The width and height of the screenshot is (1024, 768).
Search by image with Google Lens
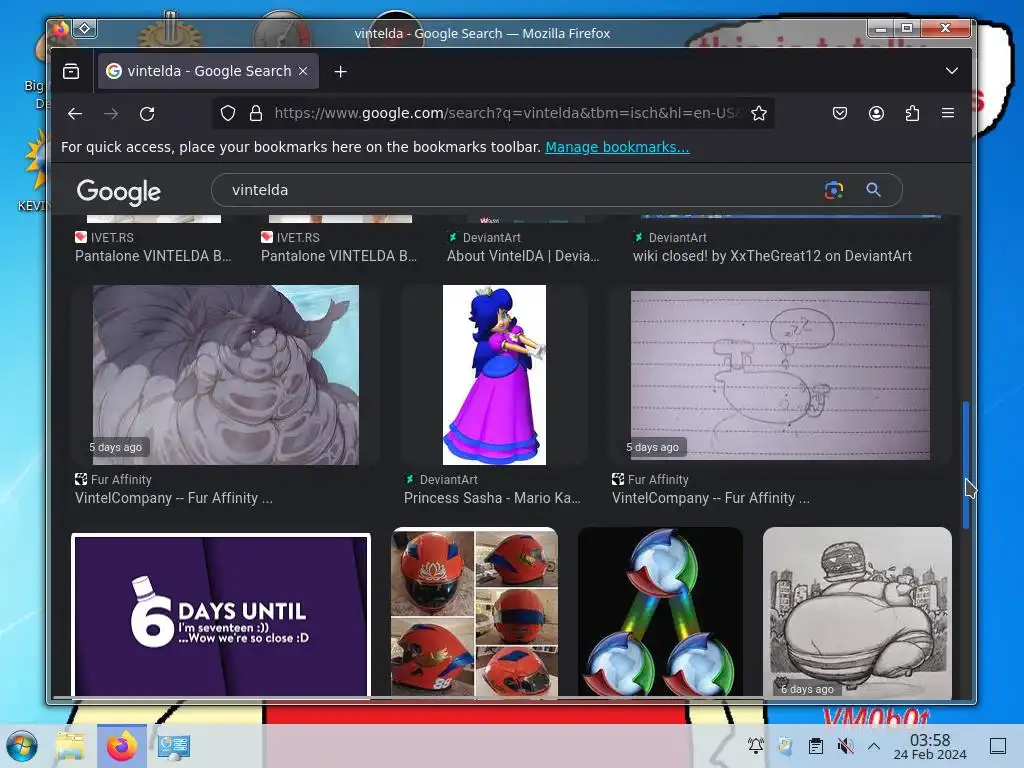834,190
